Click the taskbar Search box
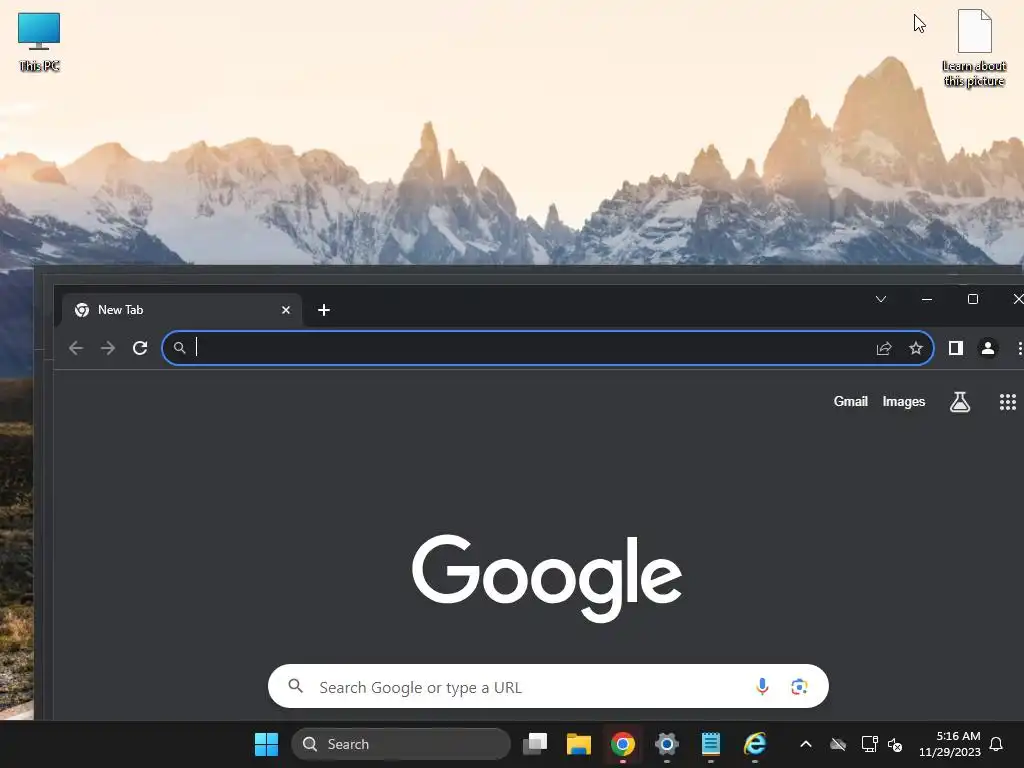This screenshot has width=1024, height=768. click(x=401, y=744)
